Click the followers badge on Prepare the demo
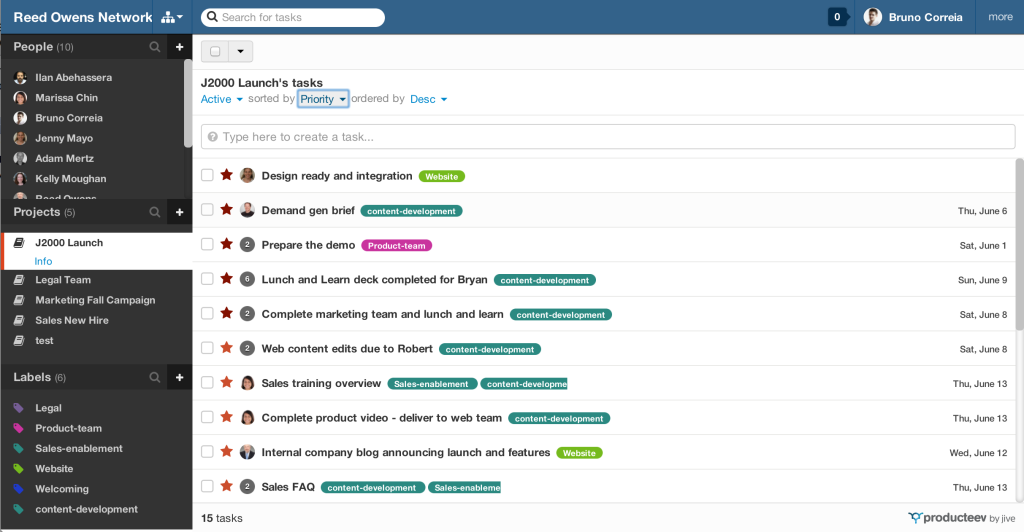1024x532 pixels. point(247,245)
